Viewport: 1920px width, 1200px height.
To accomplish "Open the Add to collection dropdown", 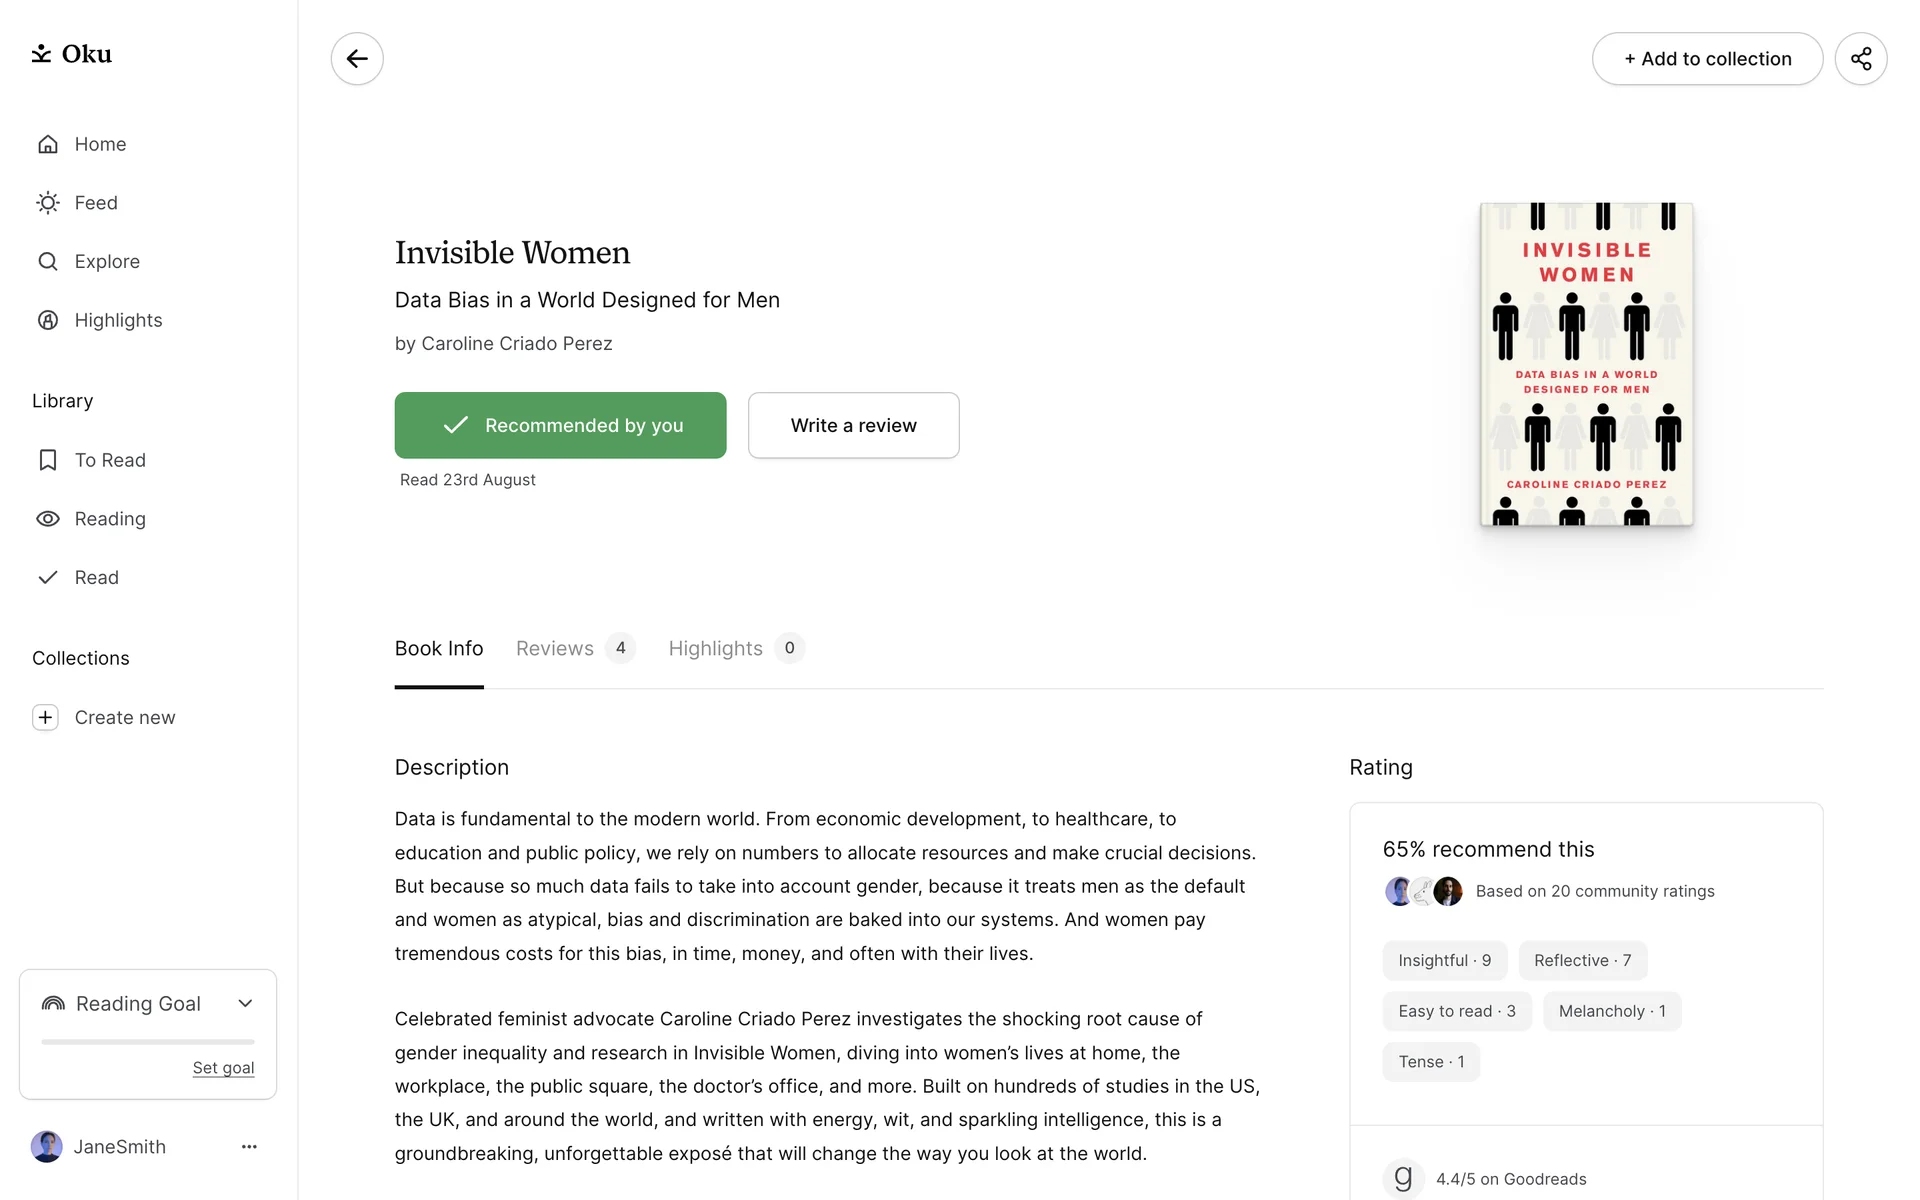I will (x=1707, y=59).
